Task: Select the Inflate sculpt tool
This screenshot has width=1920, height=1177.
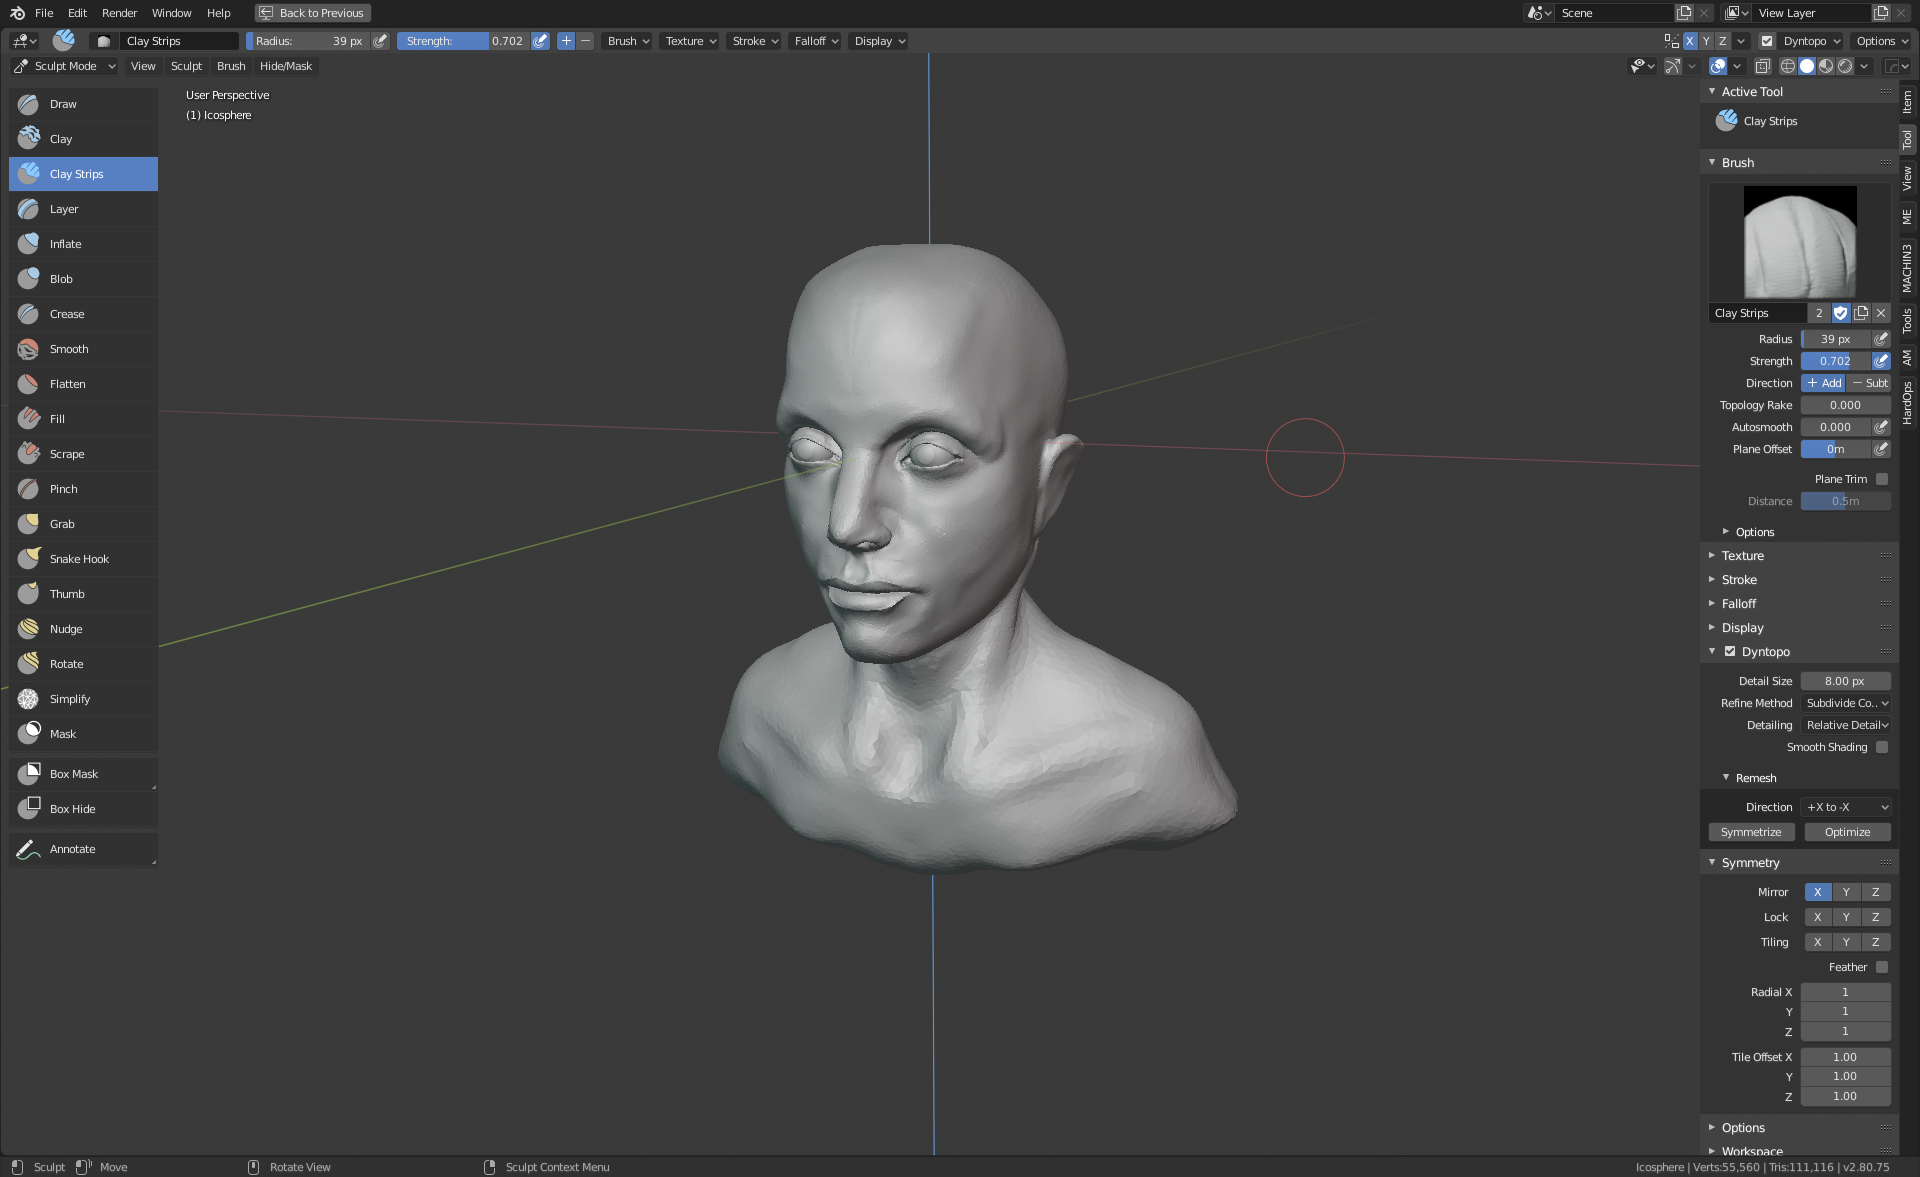Action: coord(66,244)
